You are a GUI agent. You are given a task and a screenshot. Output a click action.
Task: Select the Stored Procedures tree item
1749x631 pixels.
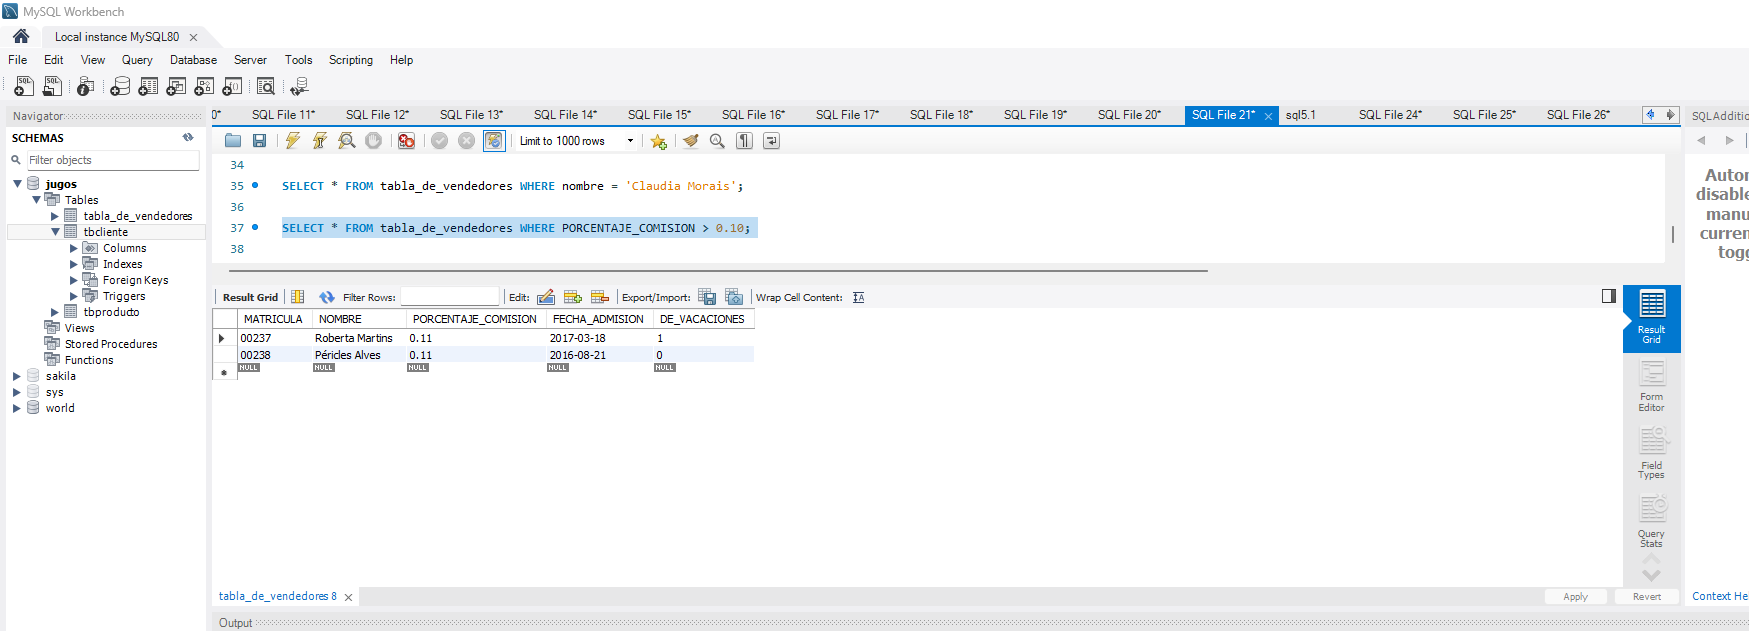tap(111, 344)
